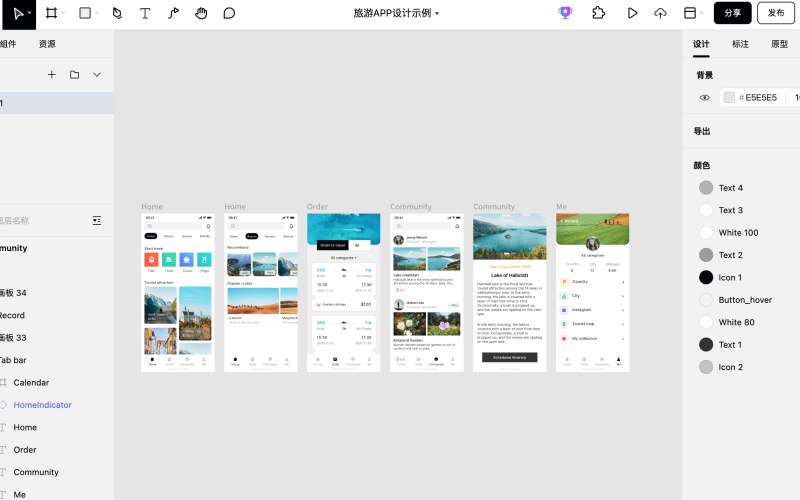Click frame icon beside Calendar layer

click(3, 382)
